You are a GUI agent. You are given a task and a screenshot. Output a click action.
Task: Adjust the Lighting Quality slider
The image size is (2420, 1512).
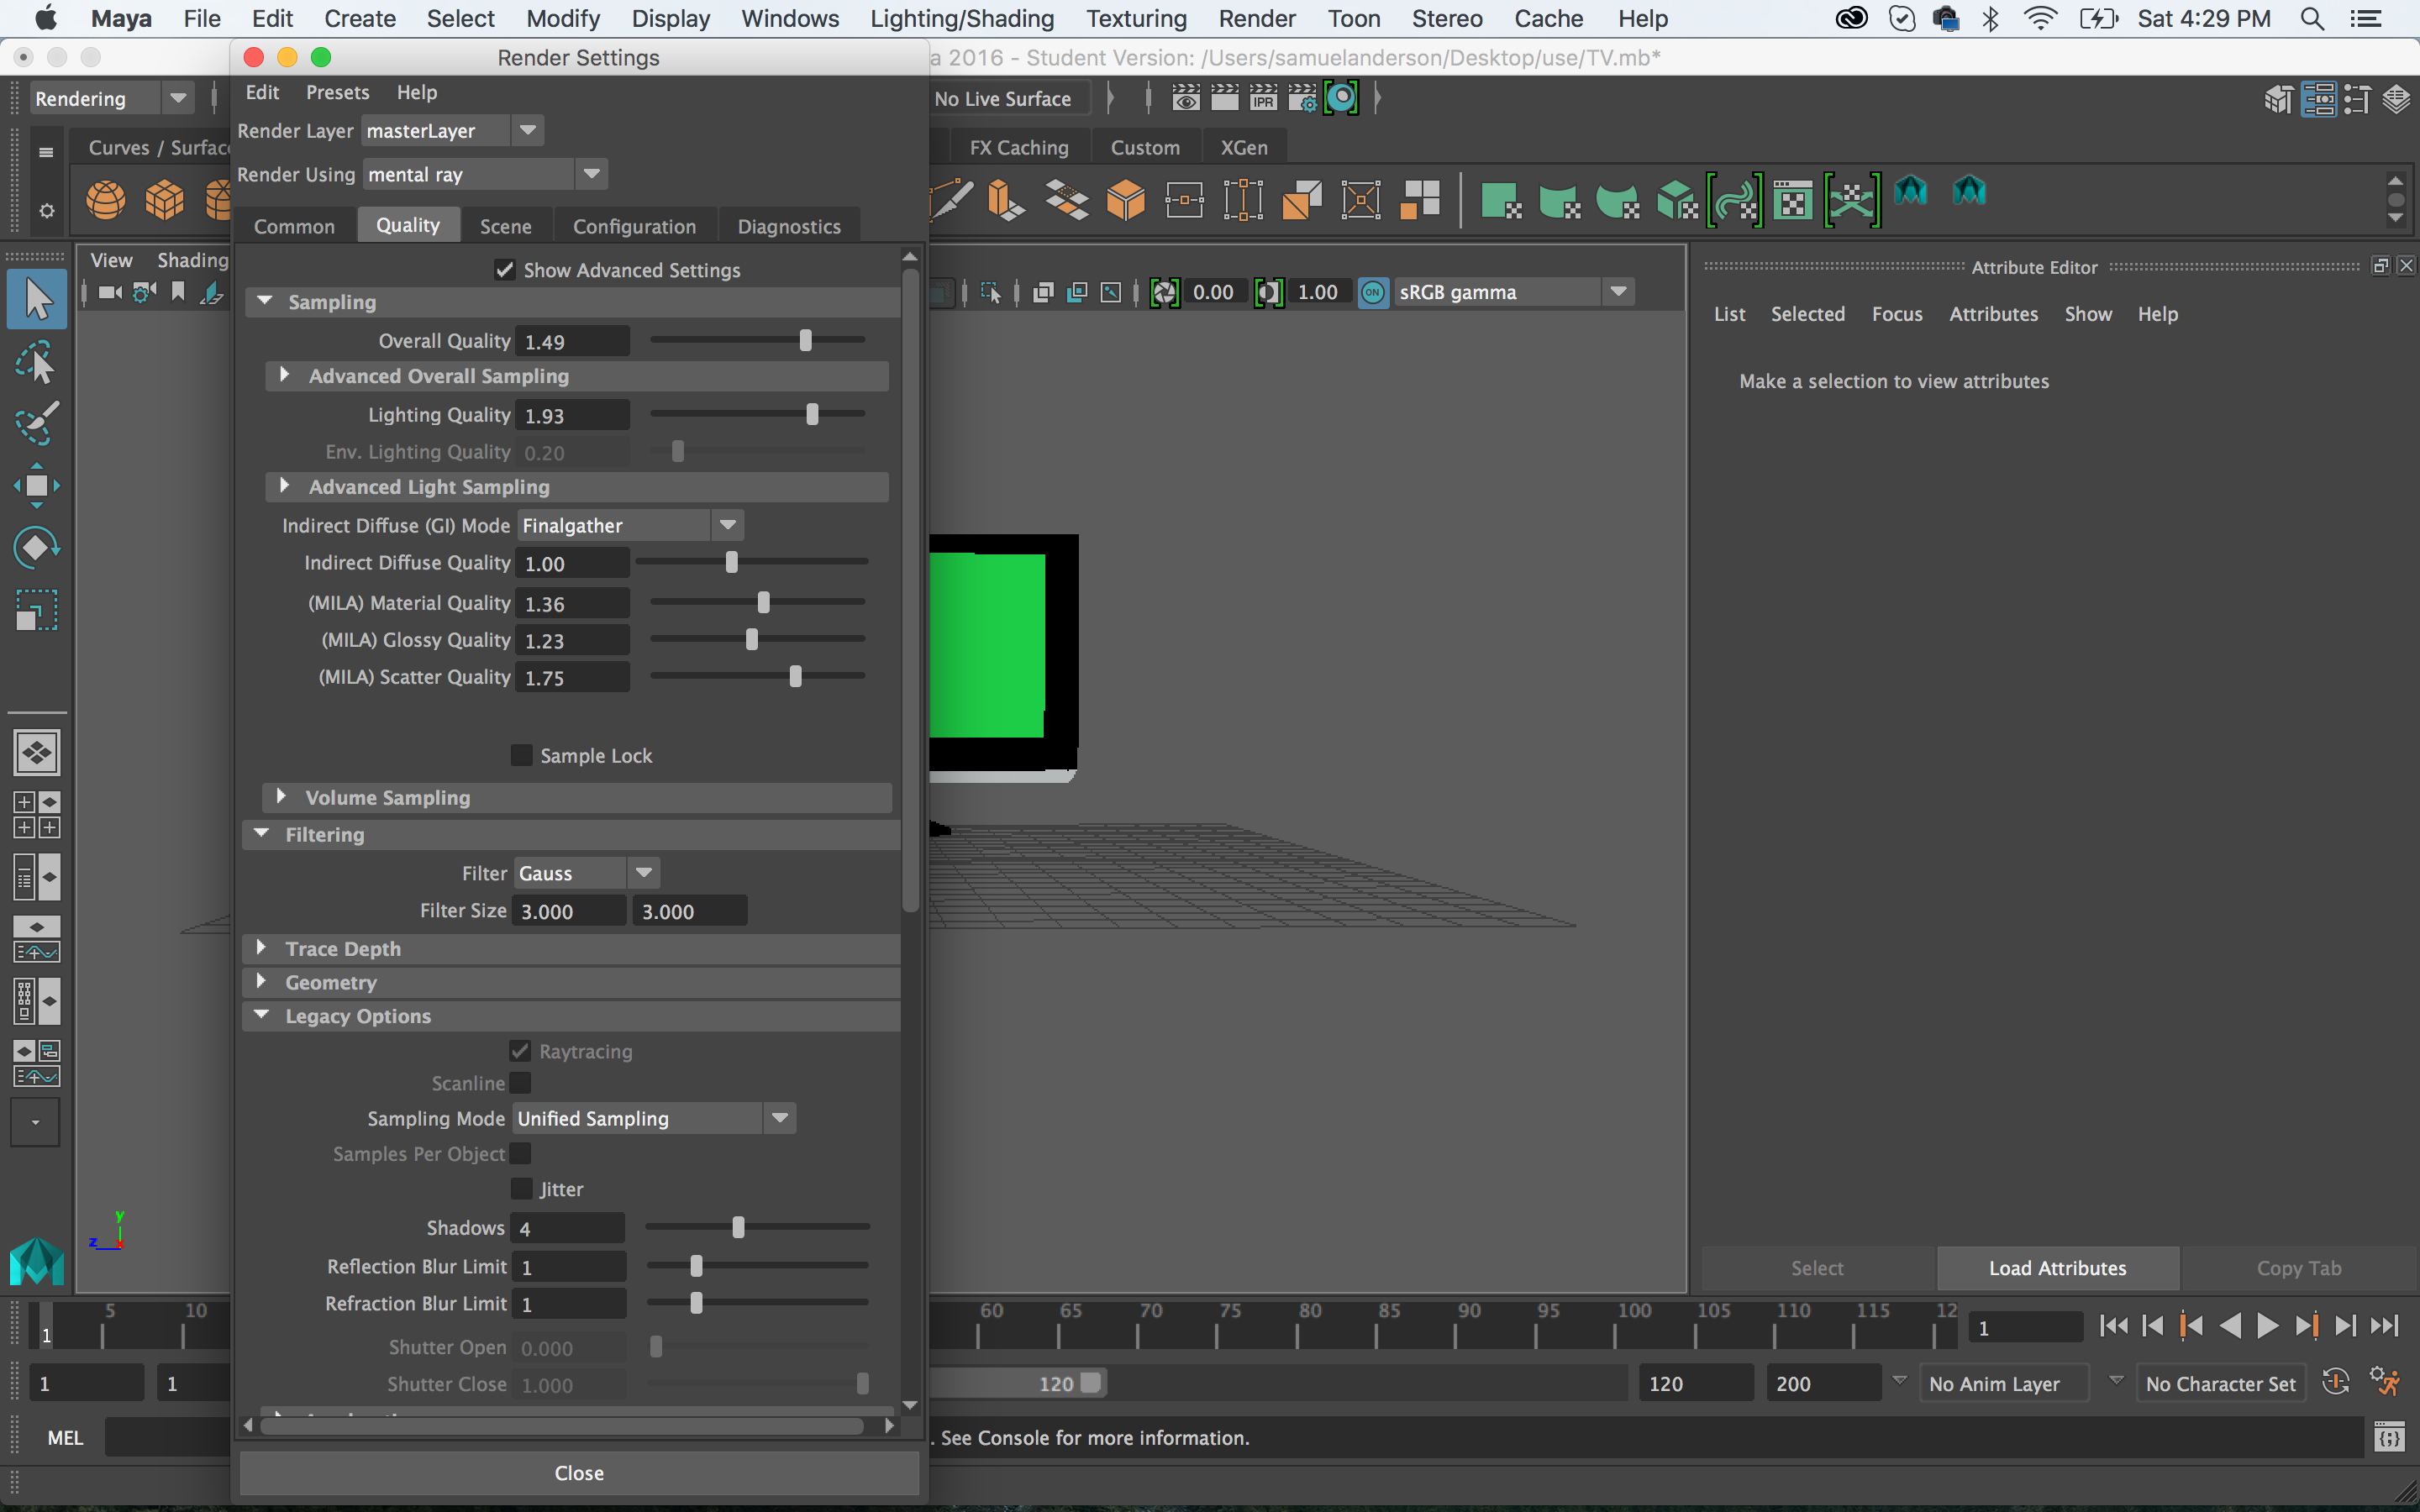pos(811,413)
